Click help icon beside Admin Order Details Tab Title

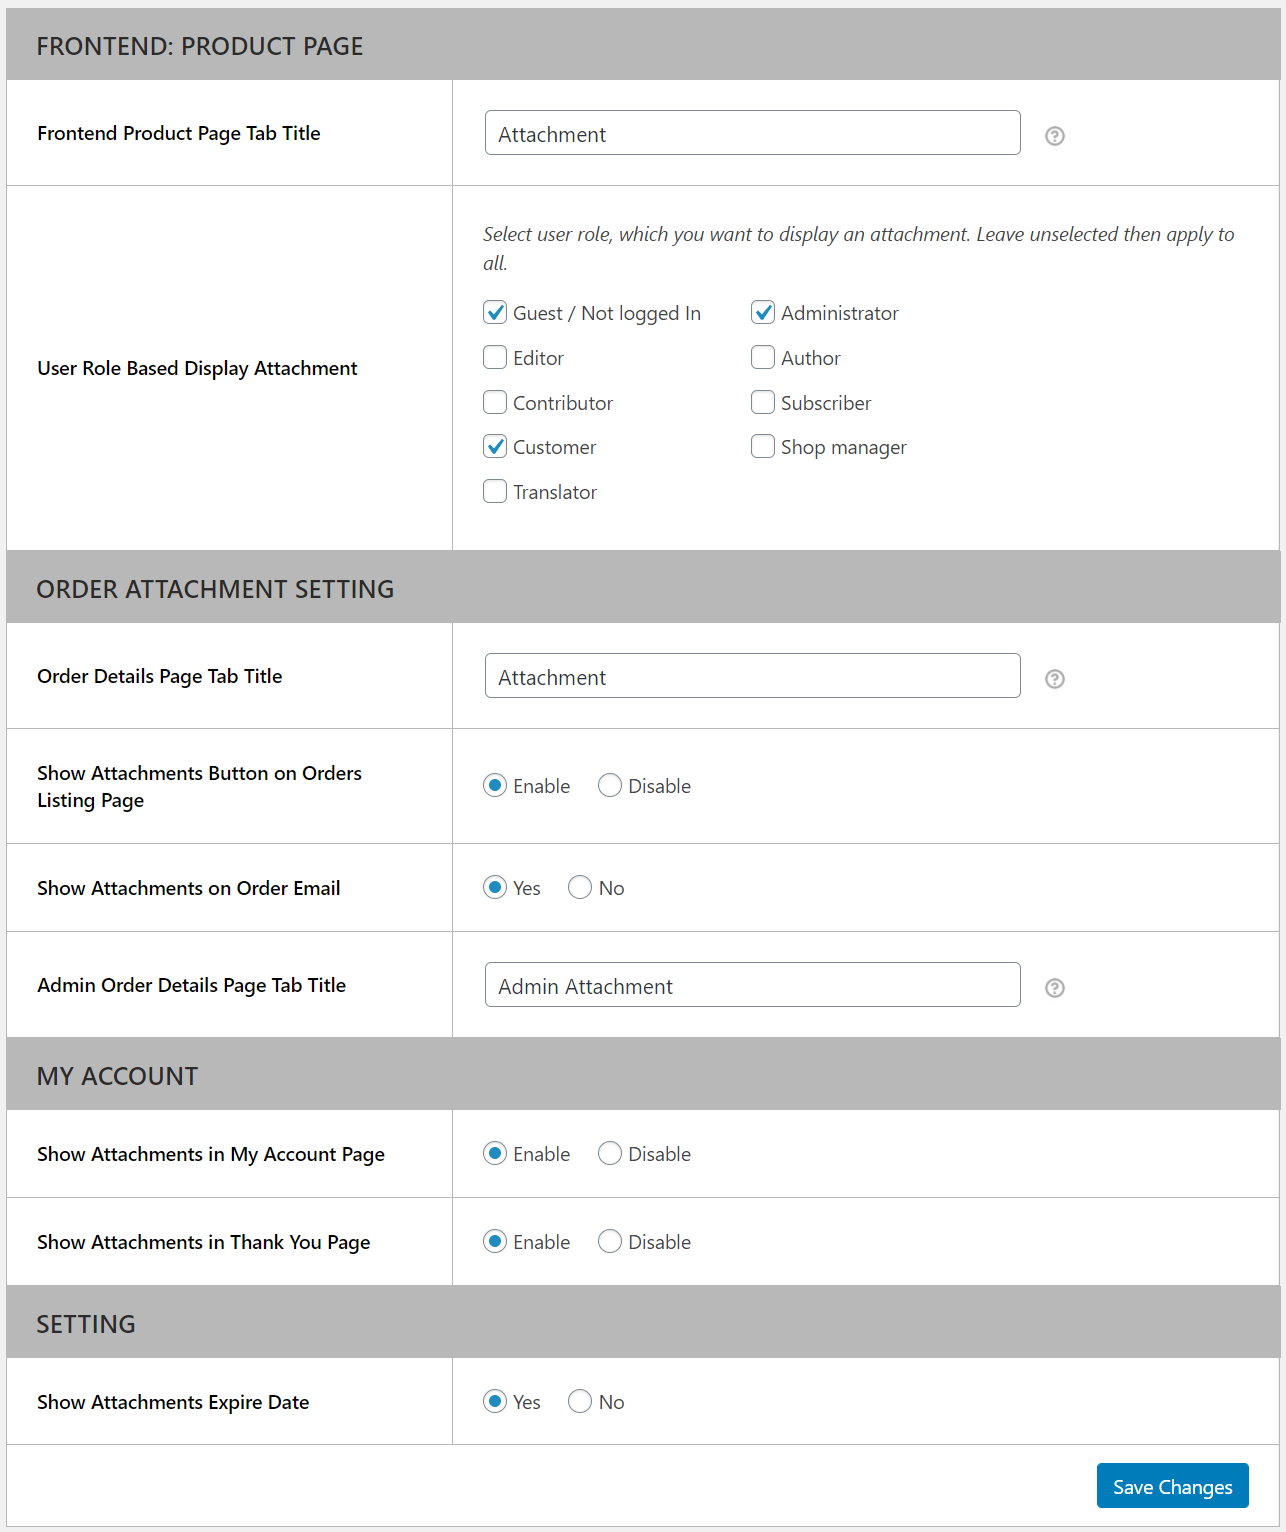point(1054,988)
